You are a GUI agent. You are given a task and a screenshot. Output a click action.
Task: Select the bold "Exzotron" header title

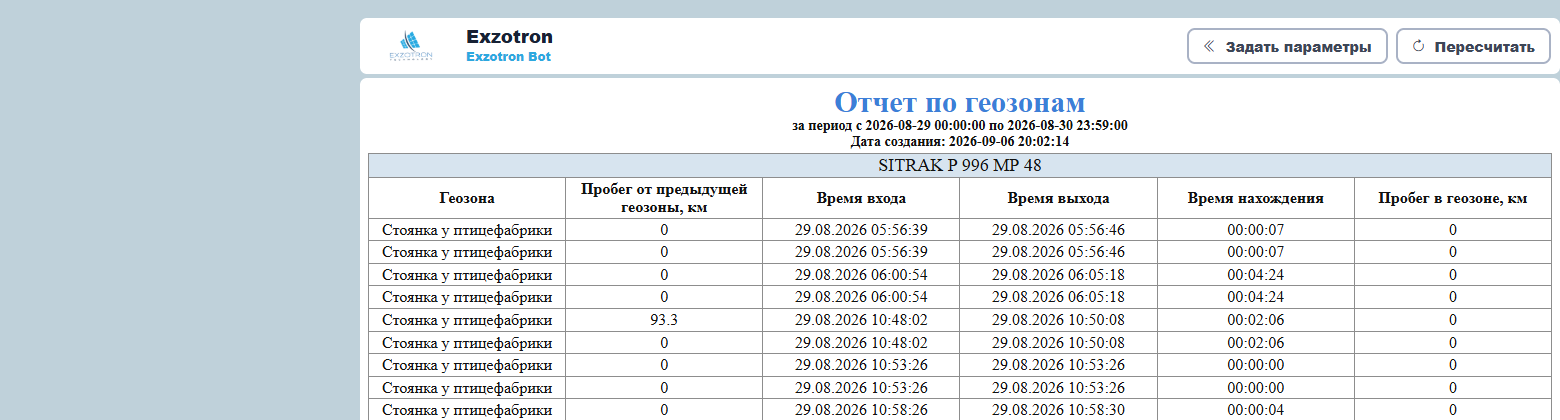(509, 37)
